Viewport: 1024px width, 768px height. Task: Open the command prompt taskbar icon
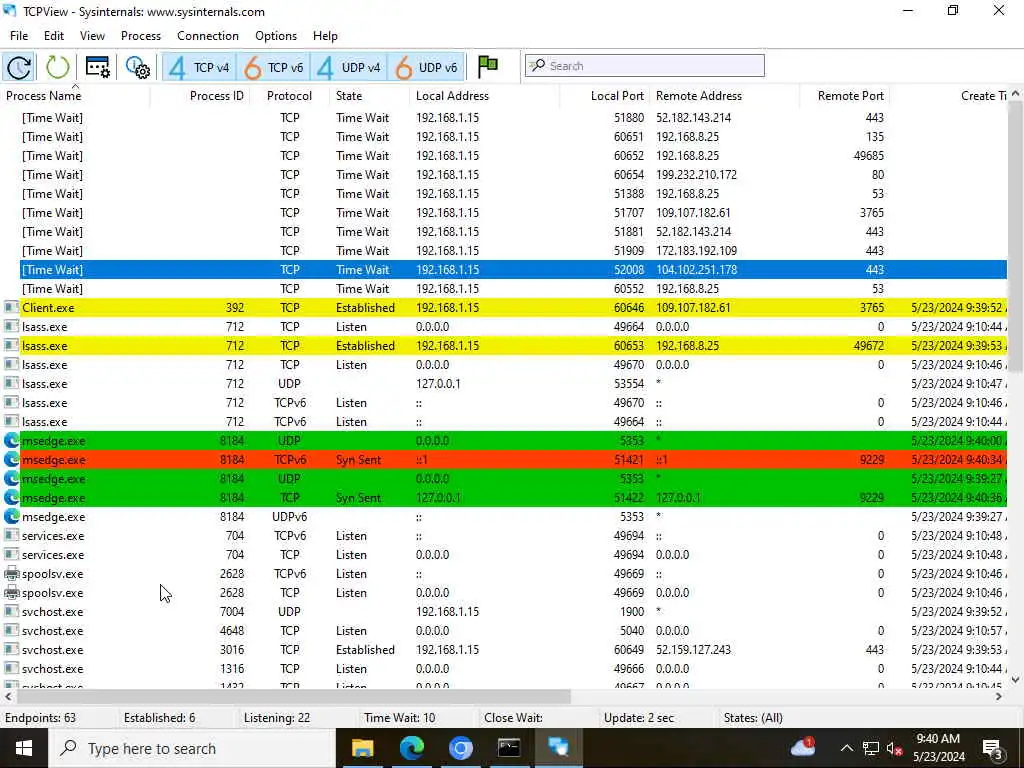[x=509, y=748]
